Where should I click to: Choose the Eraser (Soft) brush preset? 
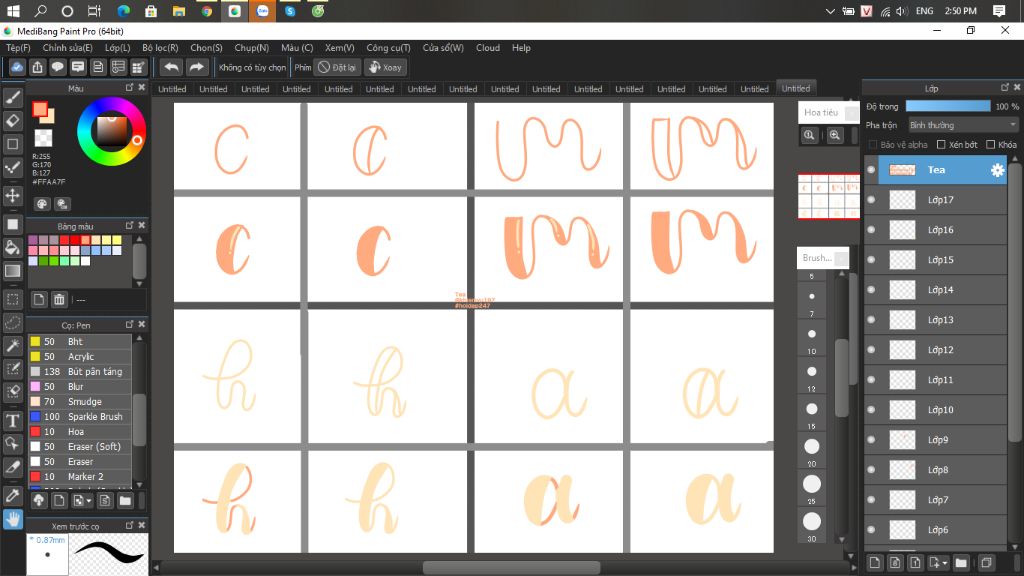click(x=80, y=447)
